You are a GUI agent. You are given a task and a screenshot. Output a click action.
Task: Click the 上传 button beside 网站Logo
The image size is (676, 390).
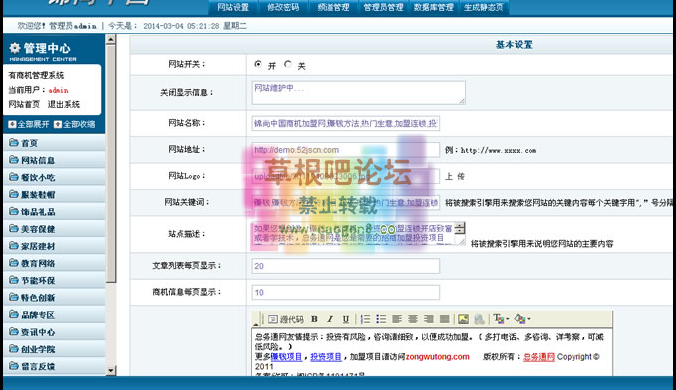[455, 176]
